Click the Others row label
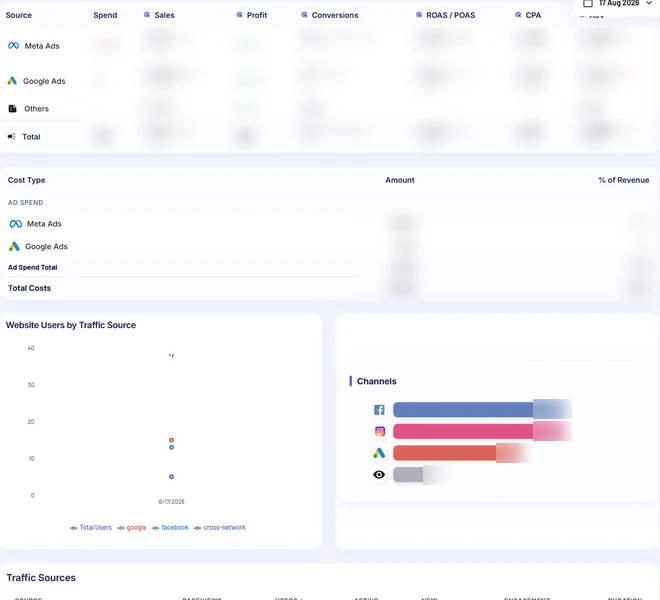The image size is (660, 600). click(36, 109)
